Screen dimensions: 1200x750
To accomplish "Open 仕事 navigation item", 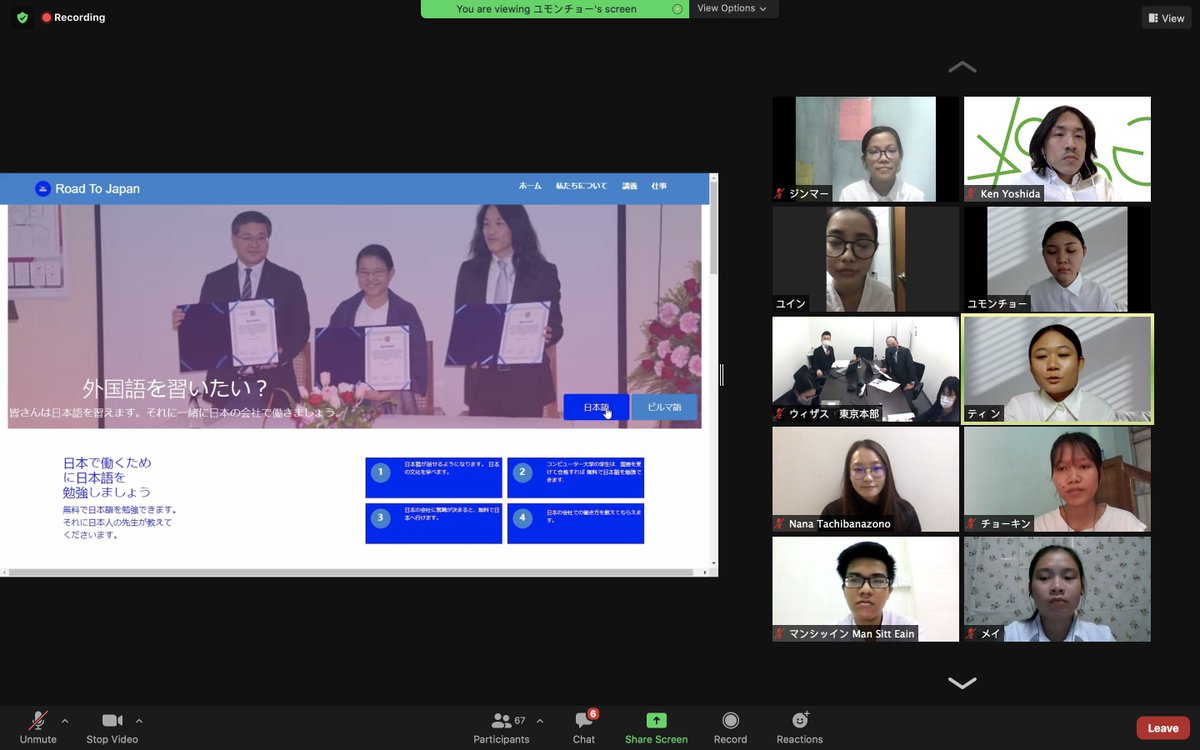I will pyautogui.click(x=659, y=186).
